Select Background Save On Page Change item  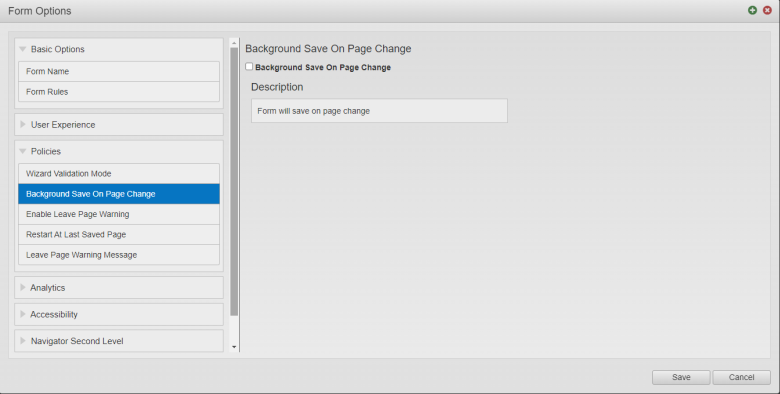tap(119, 194)
